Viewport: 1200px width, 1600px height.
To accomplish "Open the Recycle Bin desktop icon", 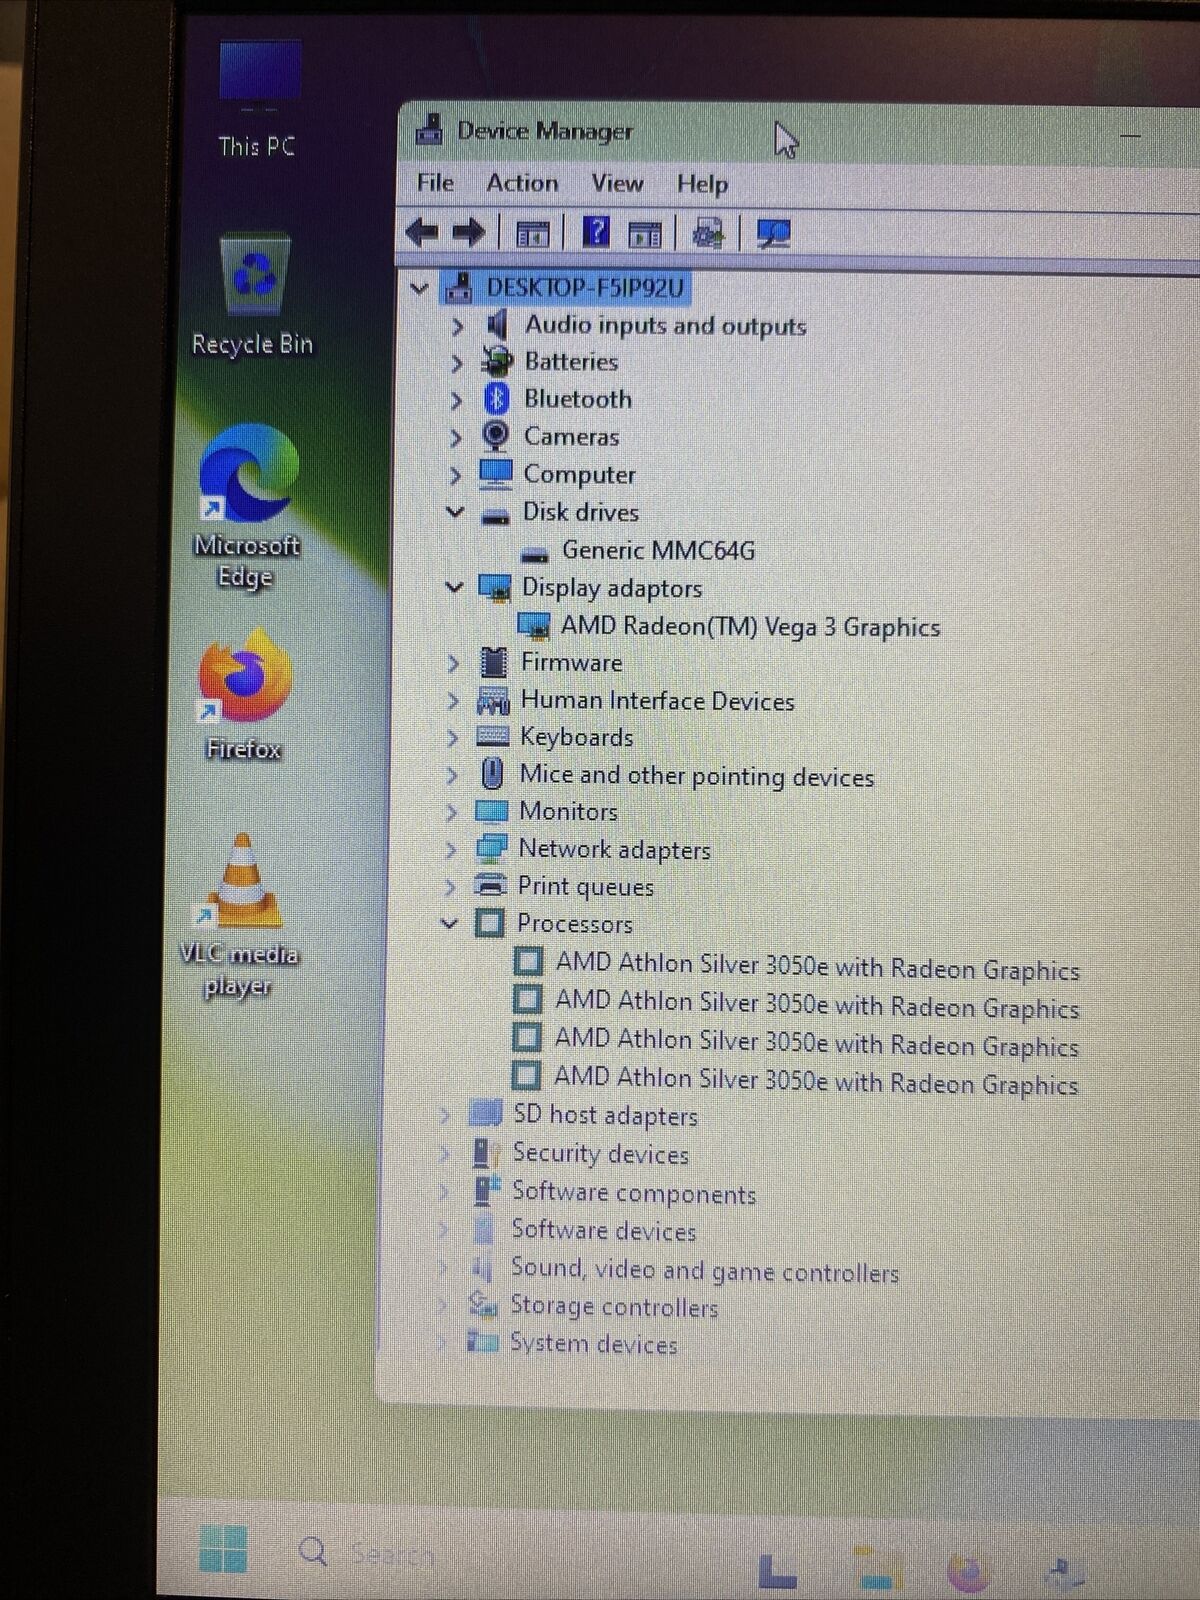I will click(254, 295).
